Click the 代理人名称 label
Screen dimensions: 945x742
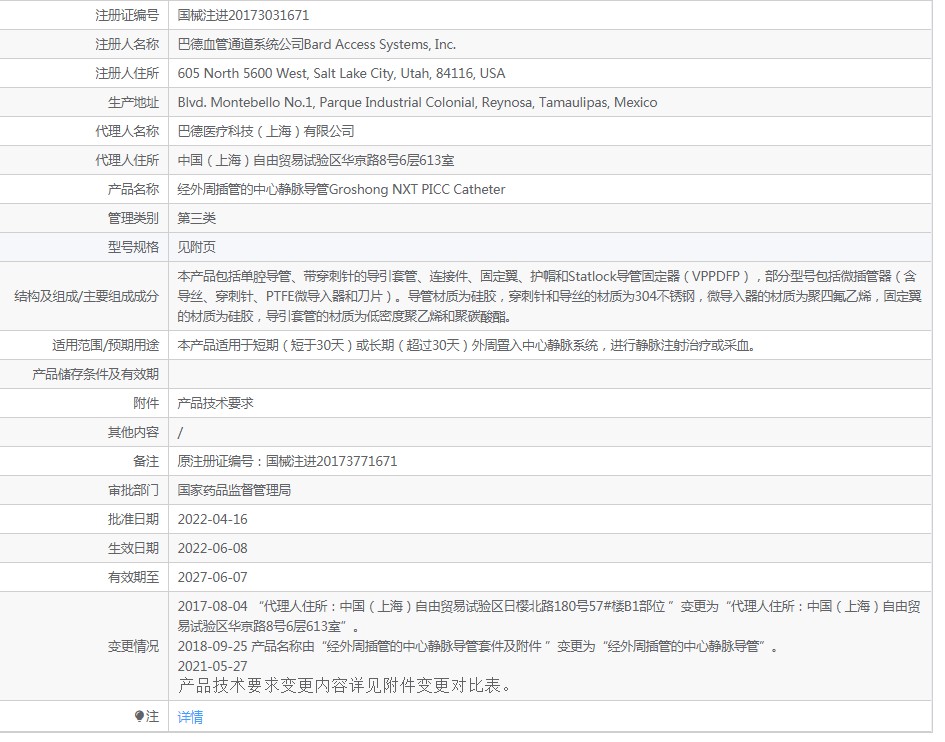[127, 131]
